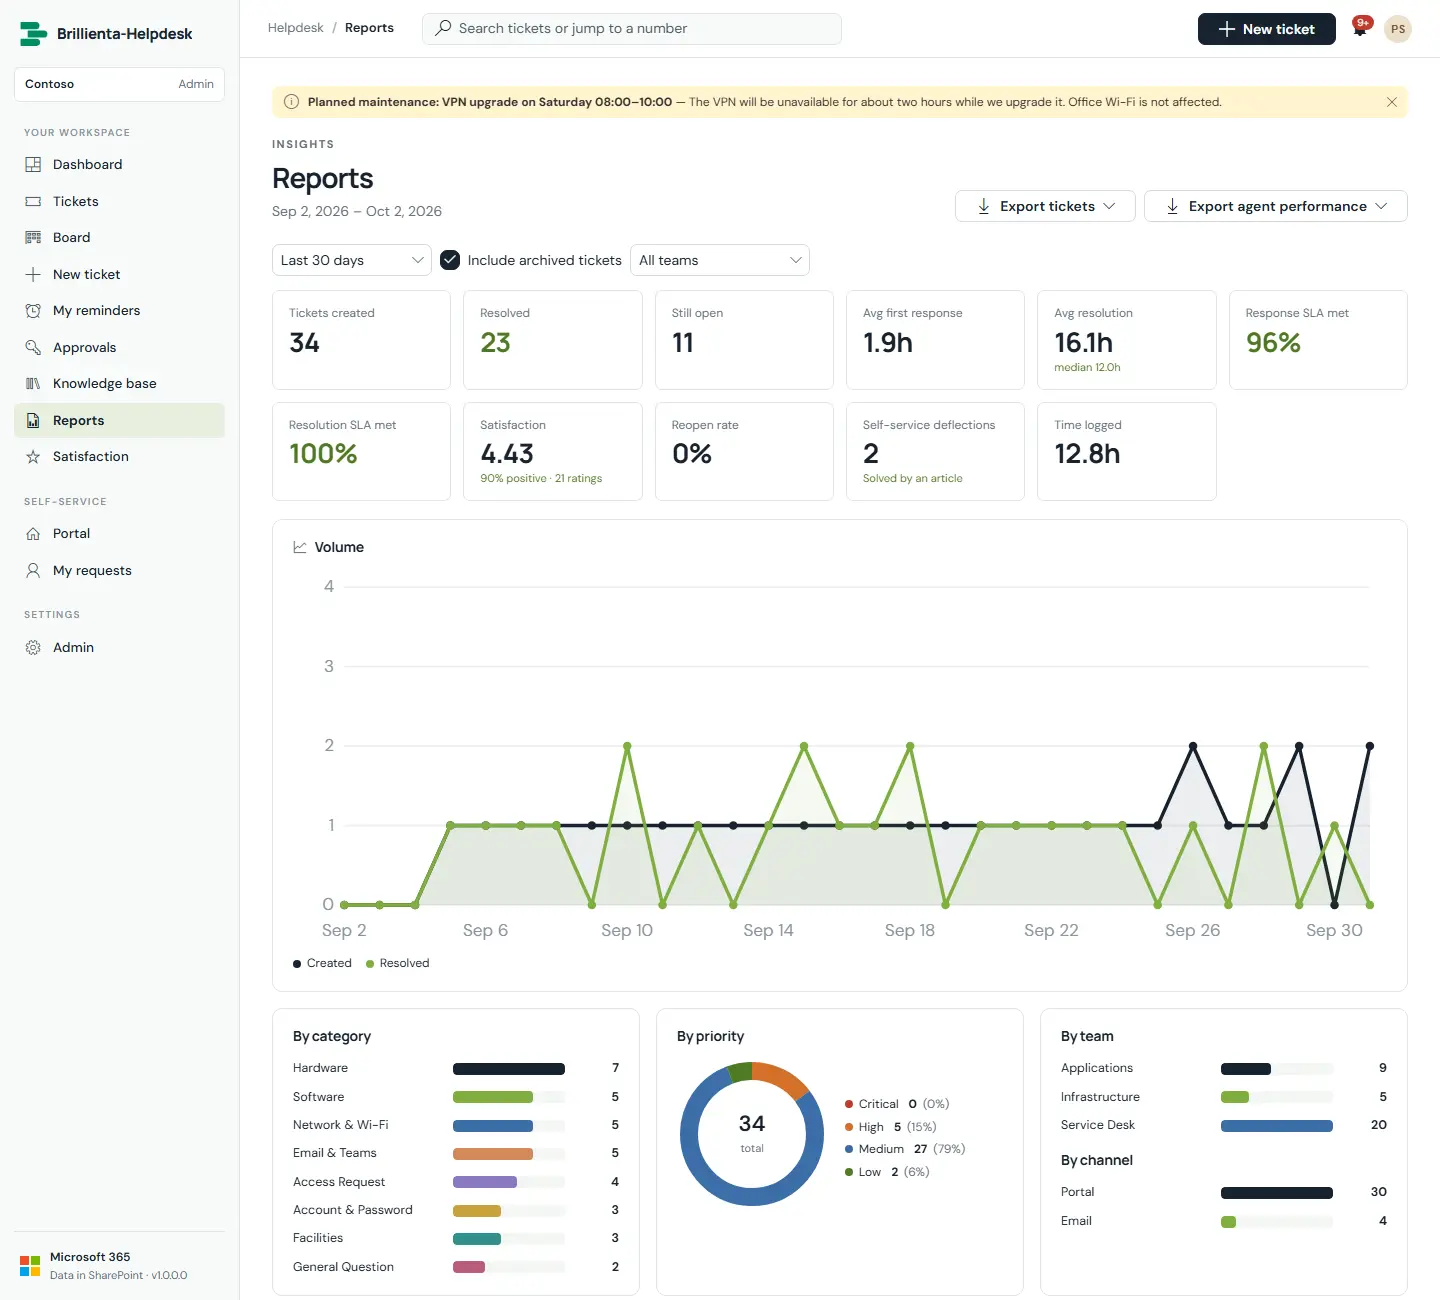Open Reports in the sidebar

pyautogui.click(x=119, y=421)
